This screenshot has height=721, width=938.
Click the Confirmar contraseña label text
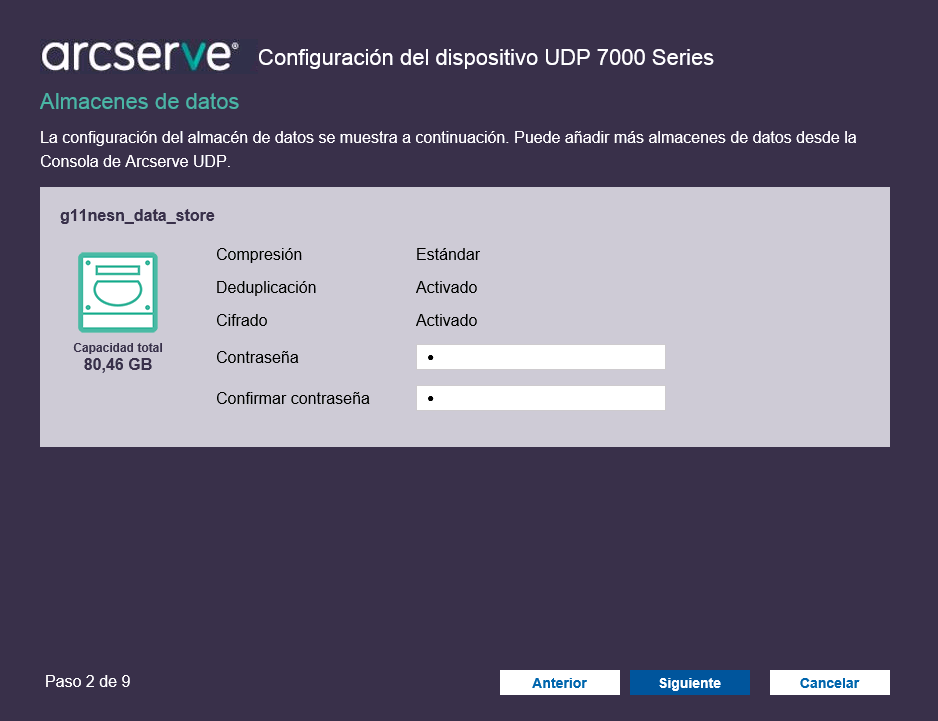tap(293, 398)
